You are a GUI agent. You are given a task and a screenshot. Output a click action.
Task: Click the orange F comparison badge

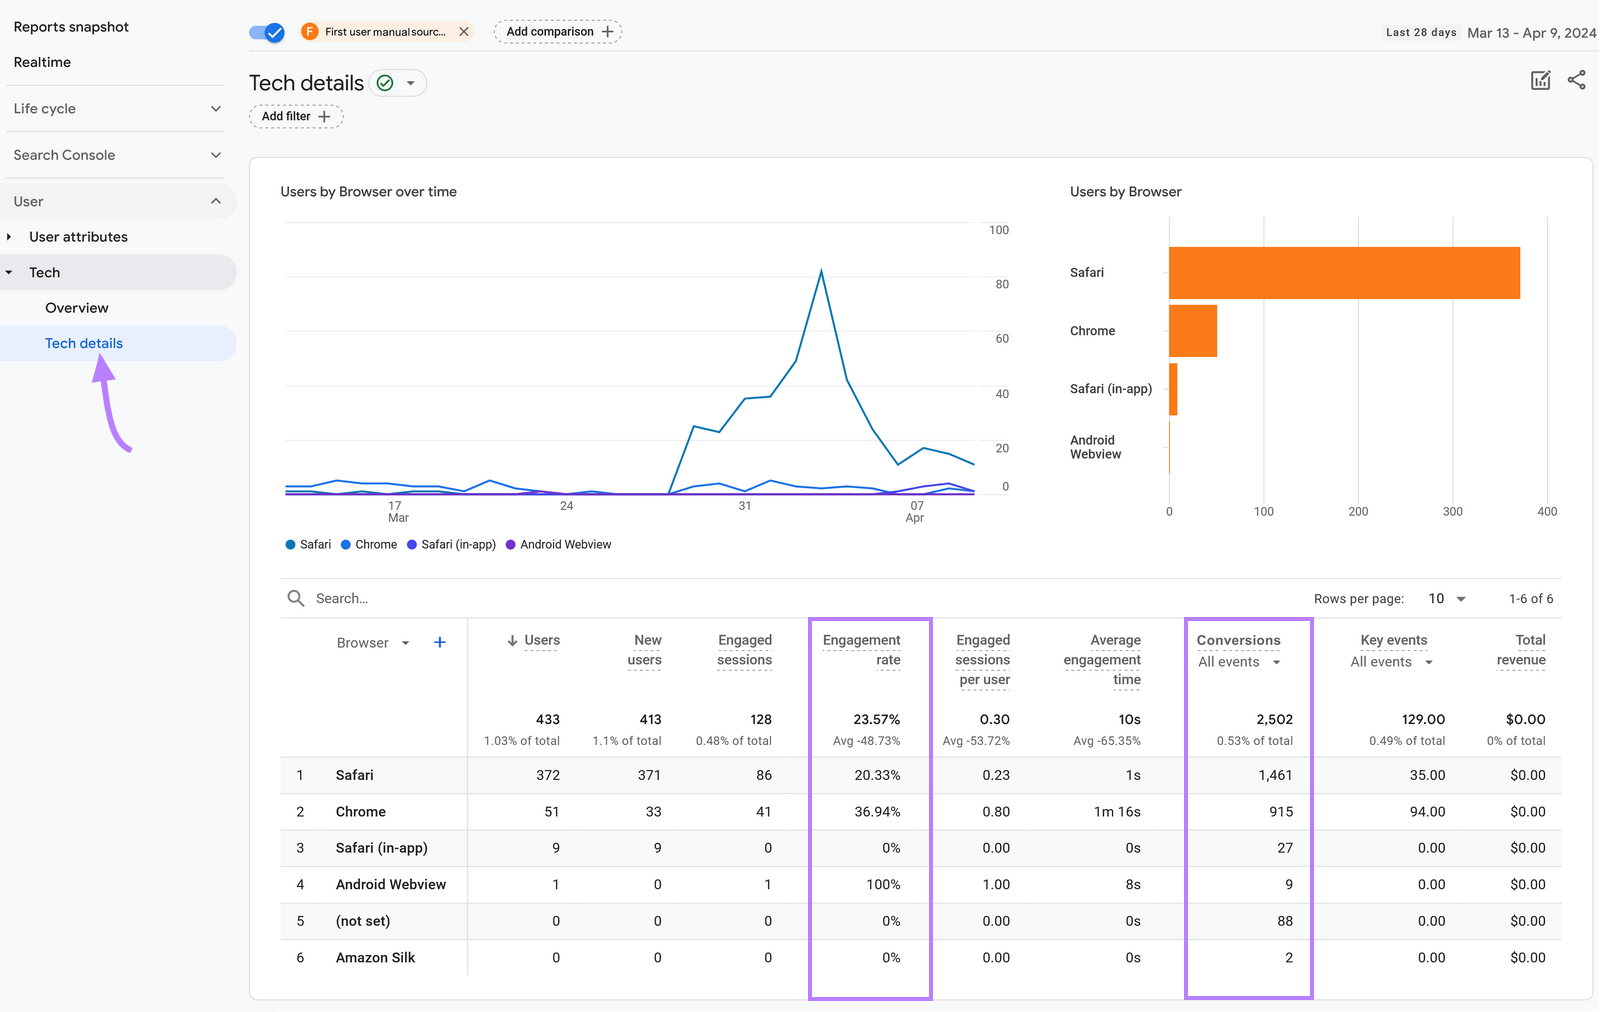[310, 32]
